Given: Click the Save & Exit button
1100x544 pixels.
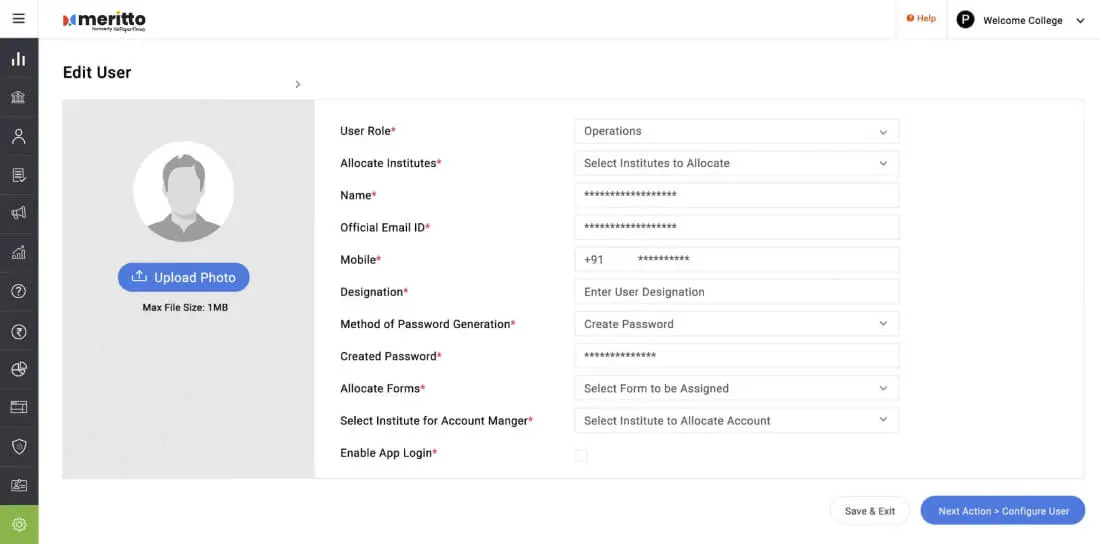Looking at the screenshot, I should click(870, 511).
